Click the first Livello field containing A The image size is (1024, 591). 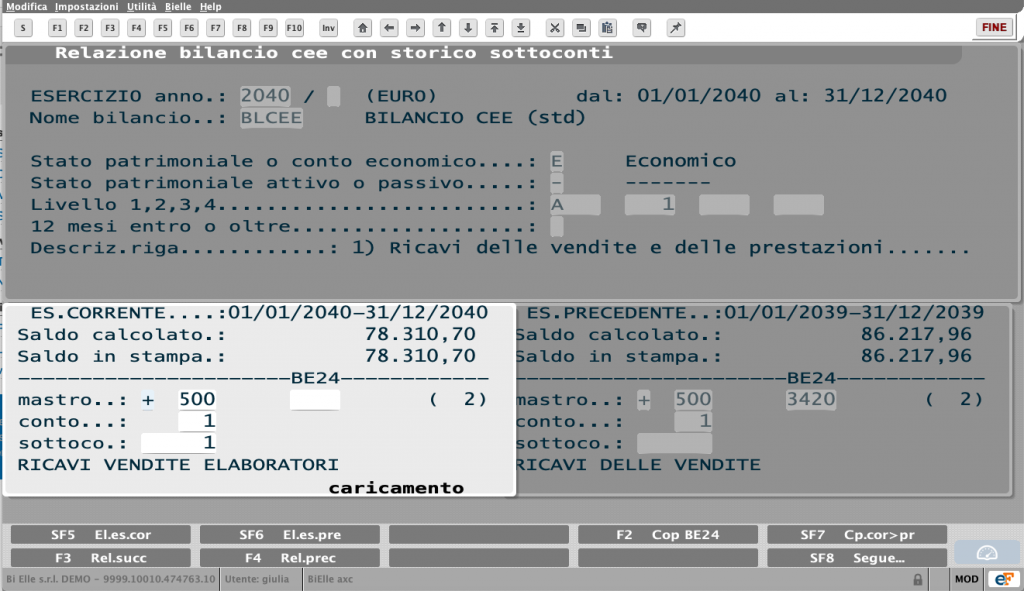(575, 205)
